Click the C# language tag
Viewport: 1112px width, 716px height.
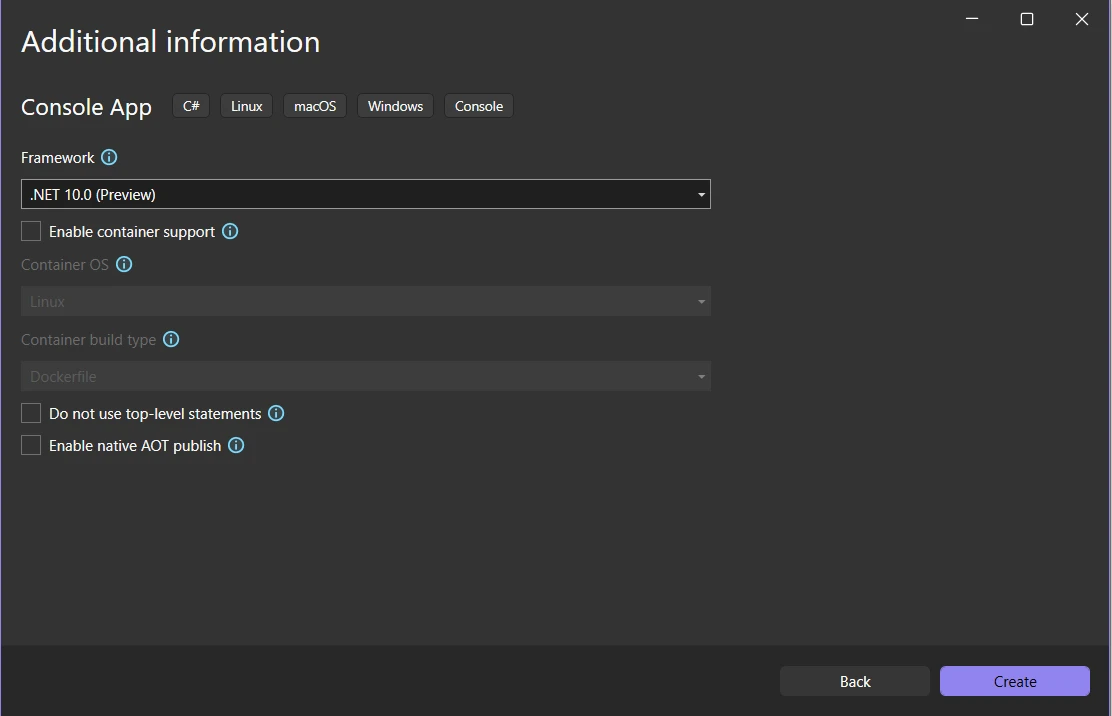pos(191,106)
